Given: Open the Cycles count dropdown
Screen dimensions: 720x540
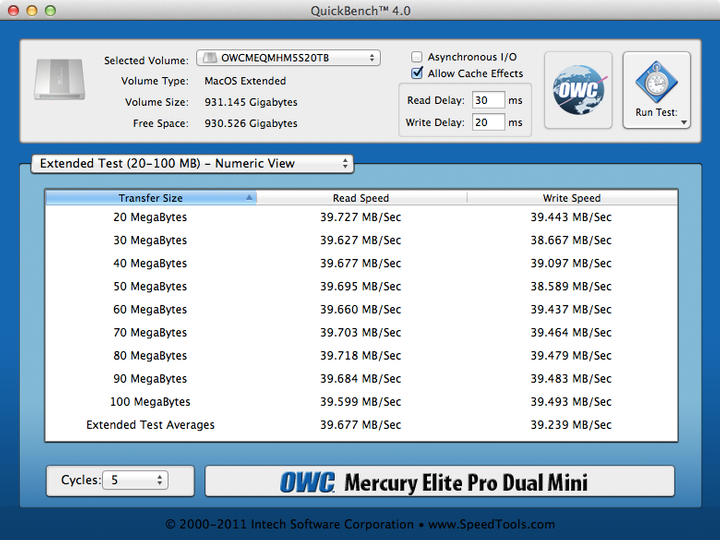Looking at the screenshot, I should point(135,480).
